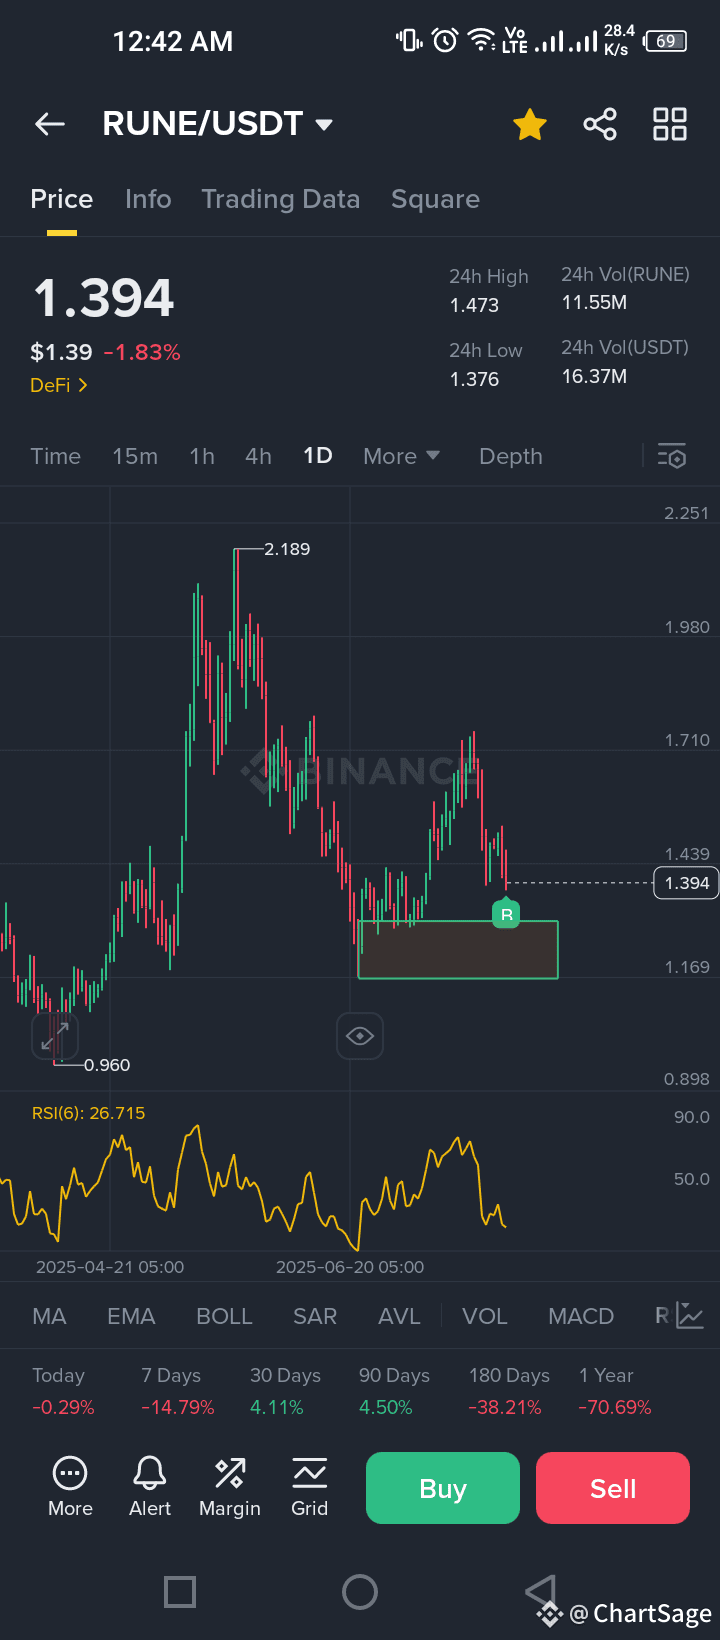Switch to the Depth chart view

point(511,456)
